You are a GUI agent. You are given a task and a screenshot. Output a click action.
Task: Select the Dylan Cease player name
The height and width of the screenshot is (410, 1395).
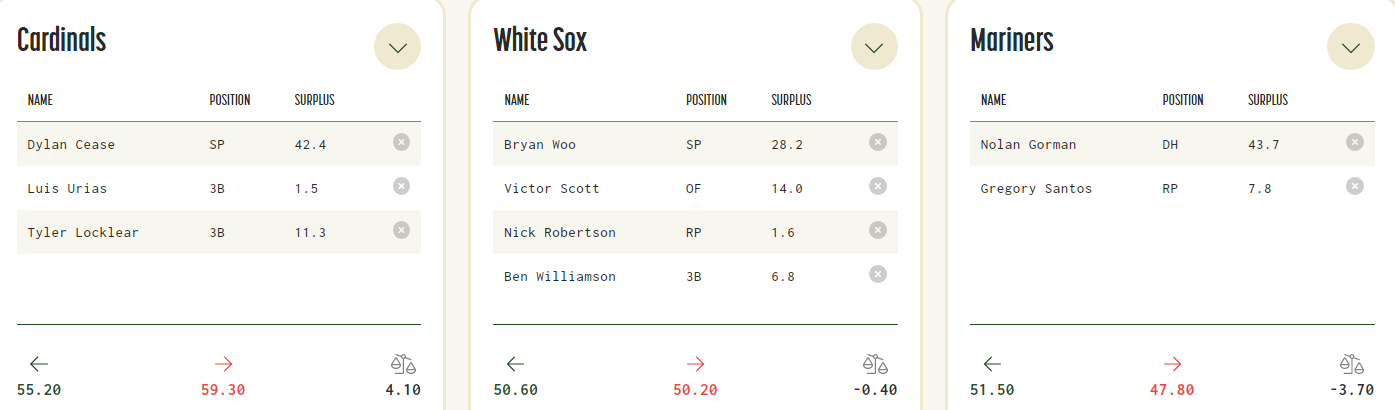coord(71,145)
